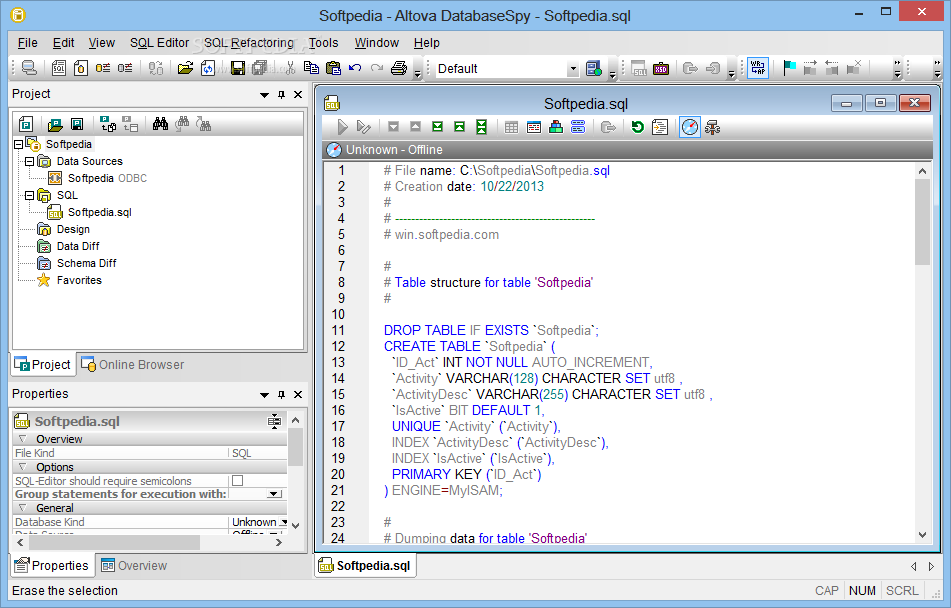Toggle SQL-Editor should require semicolons checkbox
Image resolution: width=951 pixels, height=608 pixels.
[x=238, y=481]
